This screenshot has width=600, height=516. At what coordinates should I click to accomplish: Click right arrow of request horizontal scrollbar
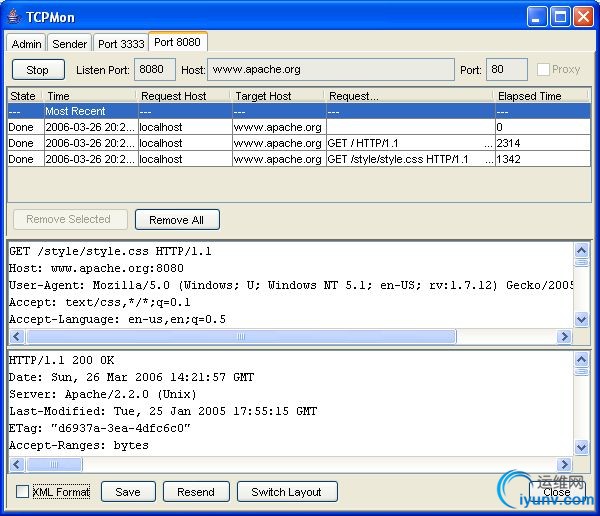[x=564, y=336]
